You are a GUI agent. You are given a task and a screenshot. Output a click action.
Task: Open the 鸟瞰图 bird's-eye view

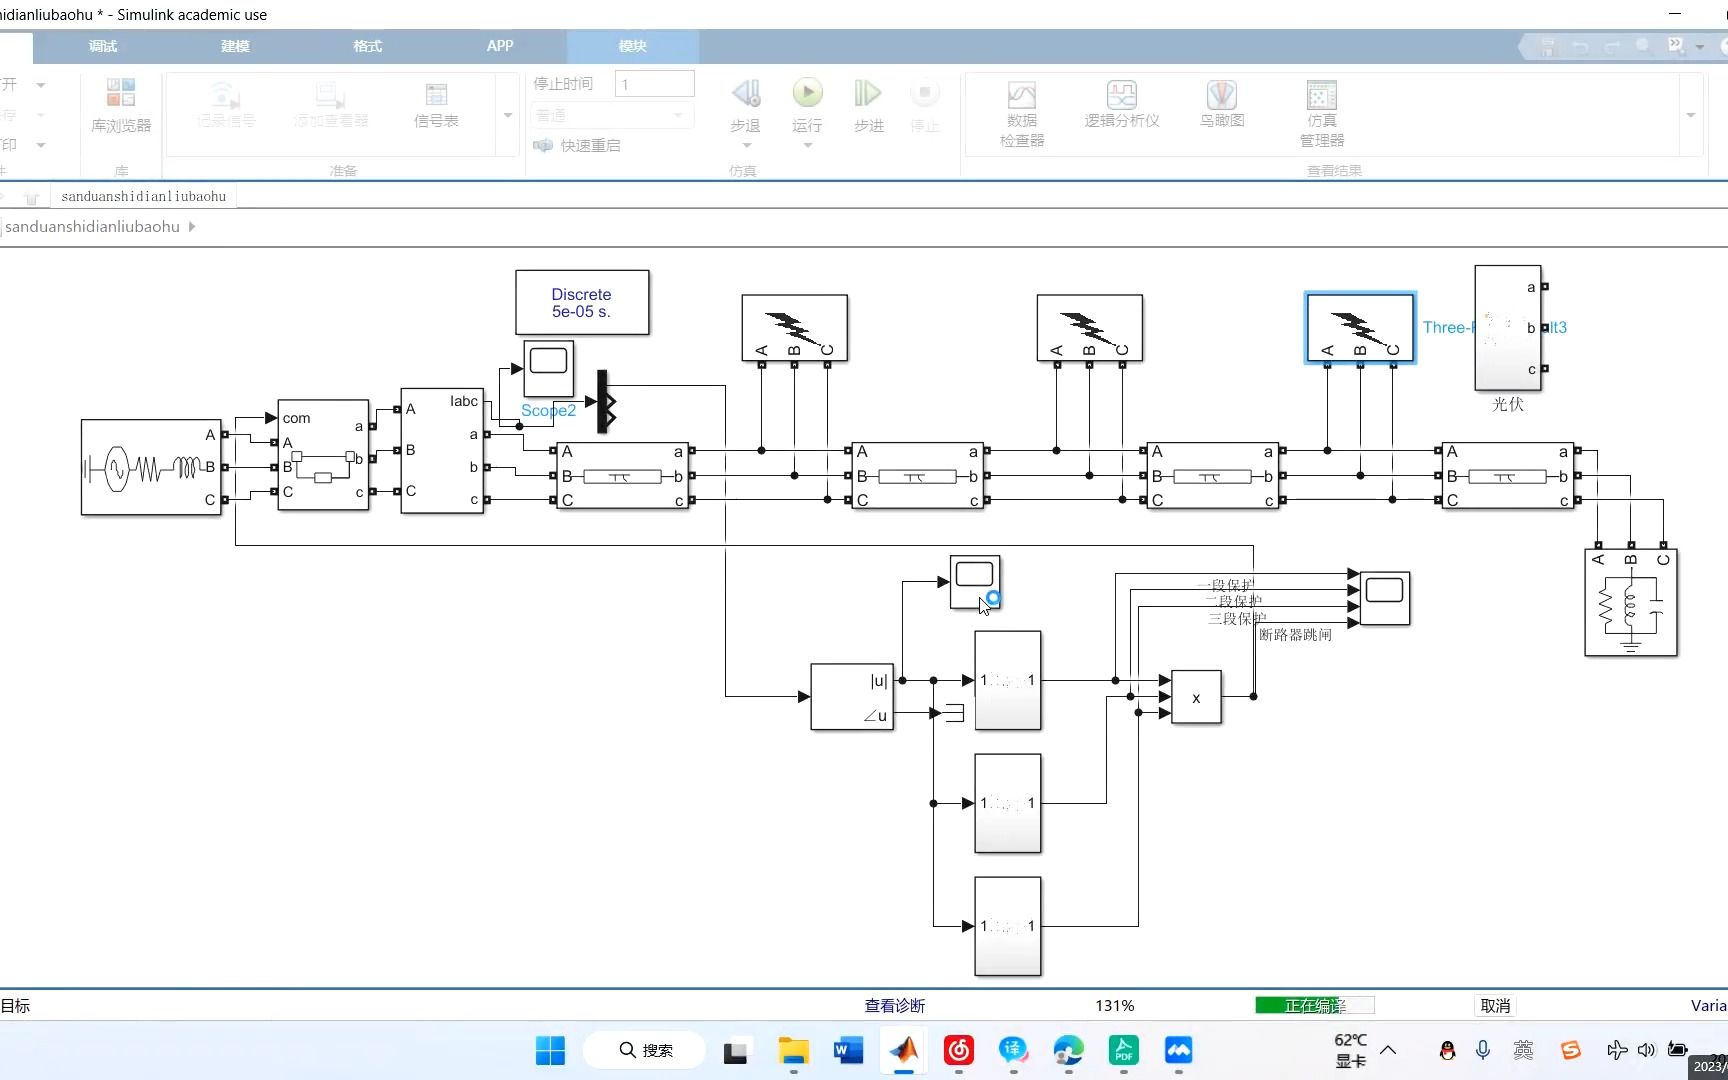click(1222, 104)
